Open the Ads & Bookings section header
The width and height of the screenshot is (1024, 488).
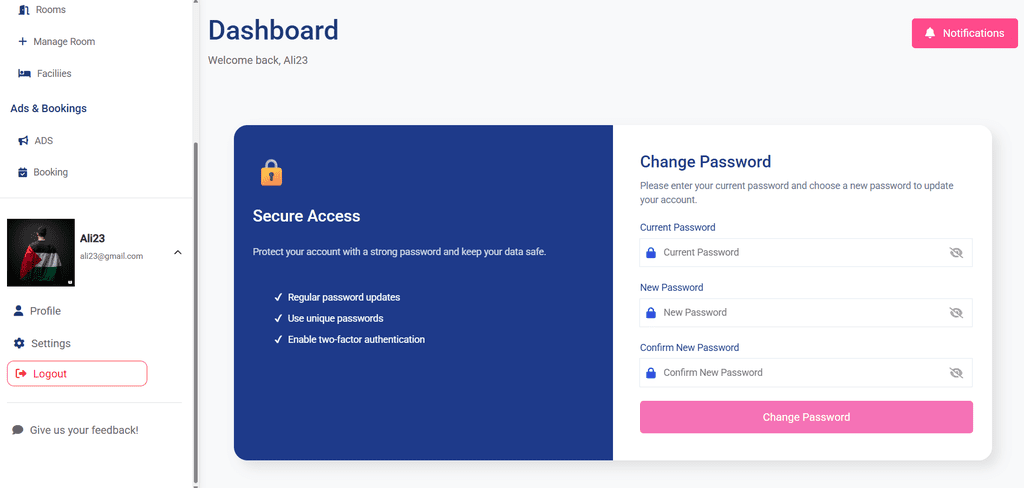48,108
